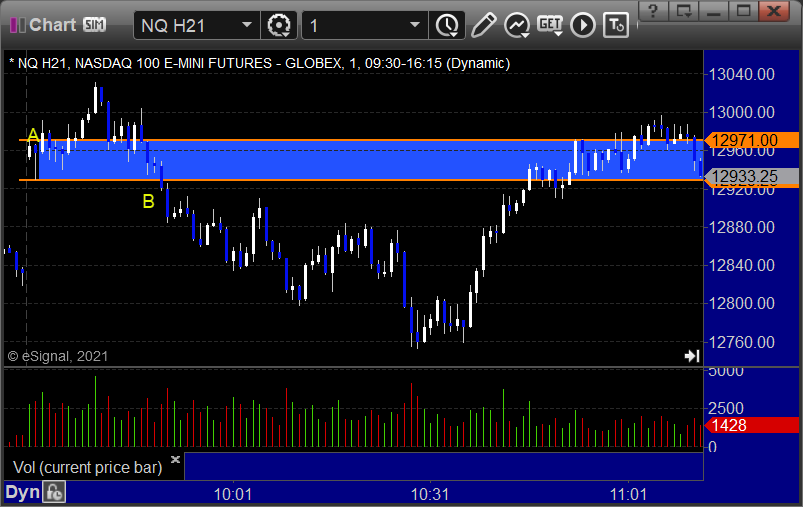This screenshot has height=507, width=803.
Task: Click the GET tools icon
Action: 550,25
